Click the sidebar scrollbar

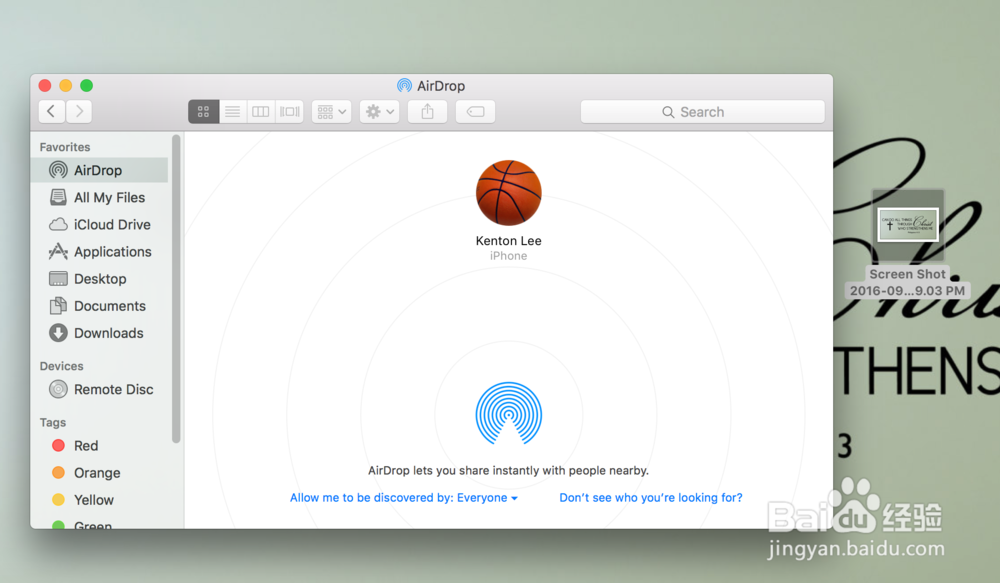(176, 288)
